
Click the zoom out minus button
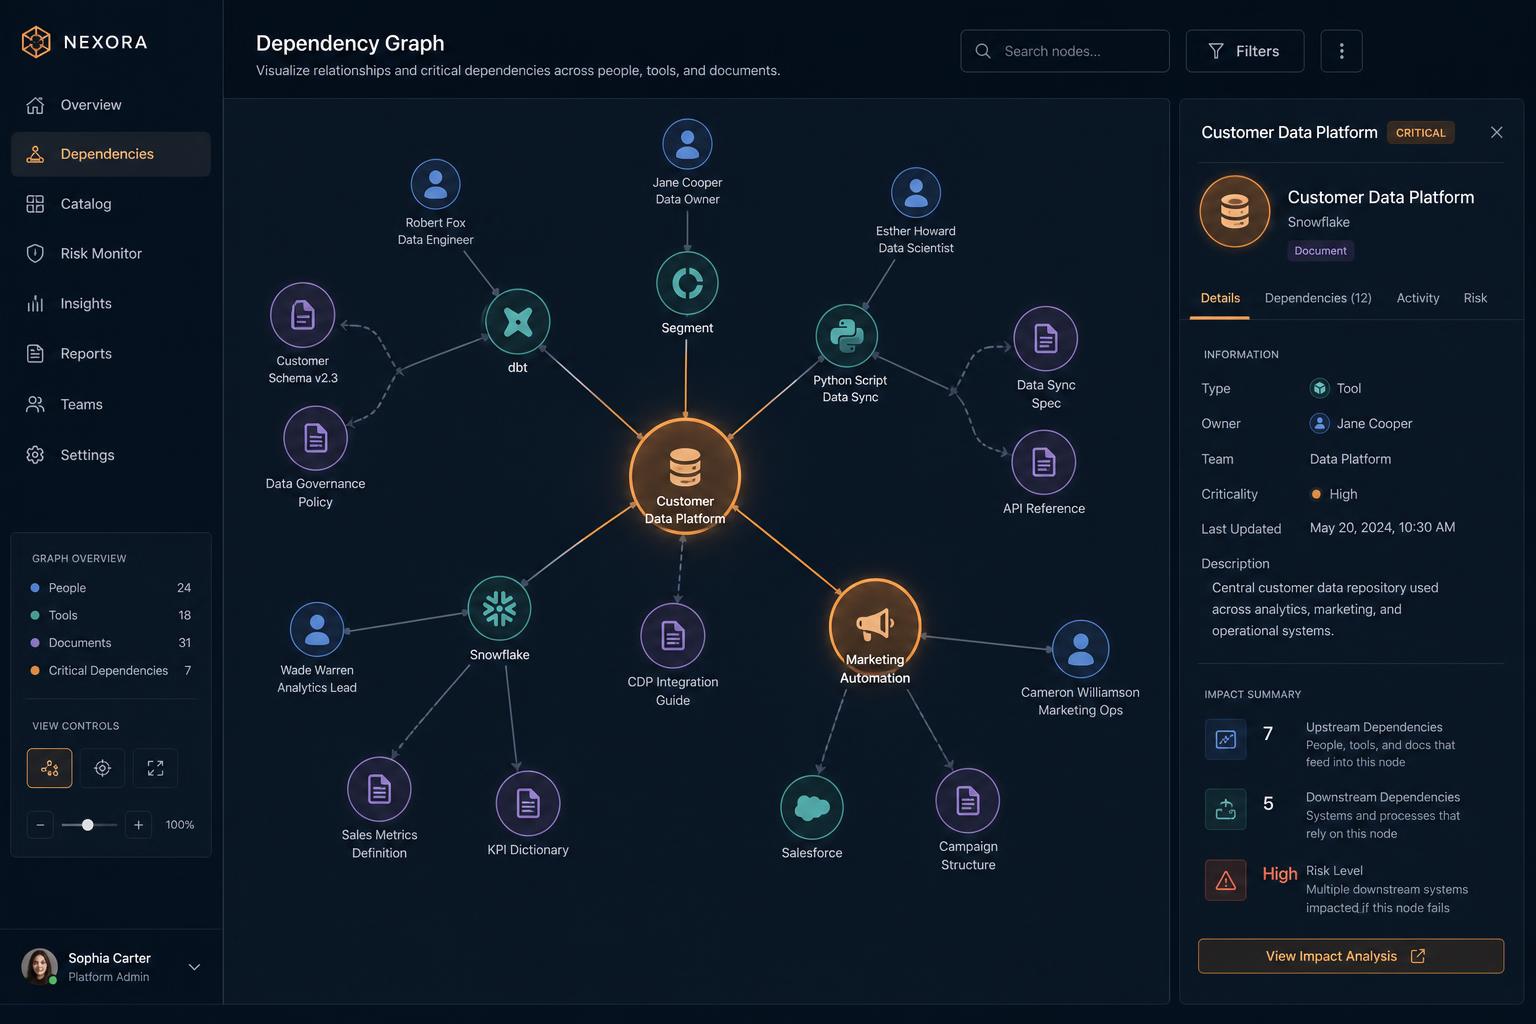40,825
